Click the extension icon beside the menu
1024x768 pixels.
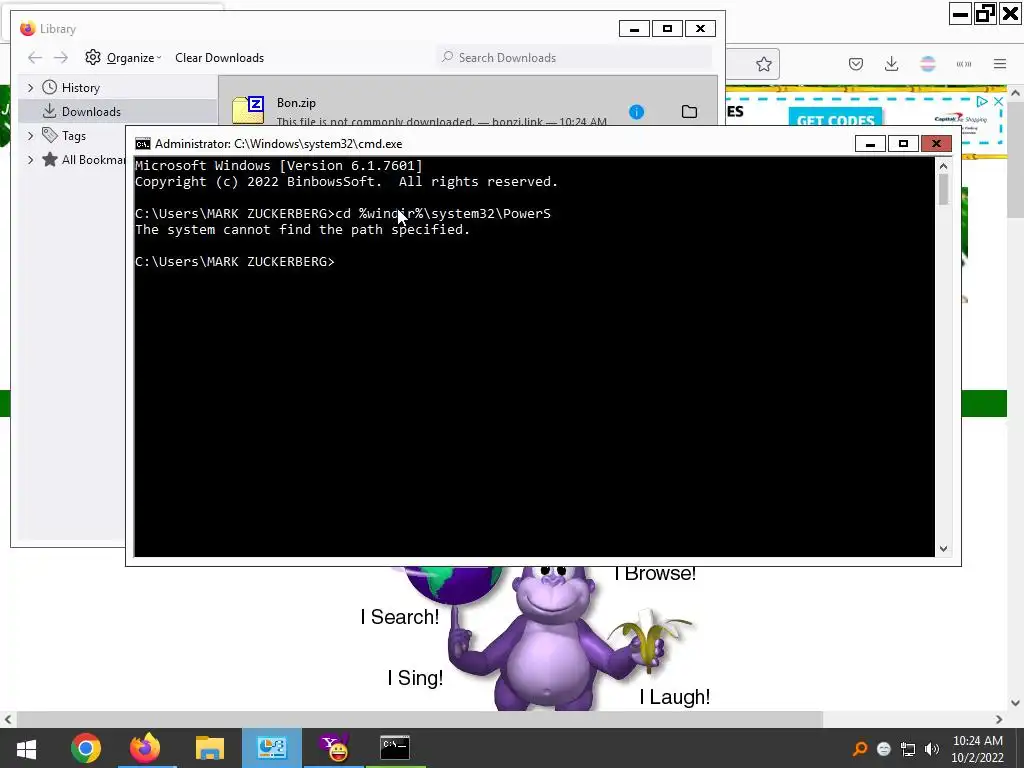click(x=964, y=64)
